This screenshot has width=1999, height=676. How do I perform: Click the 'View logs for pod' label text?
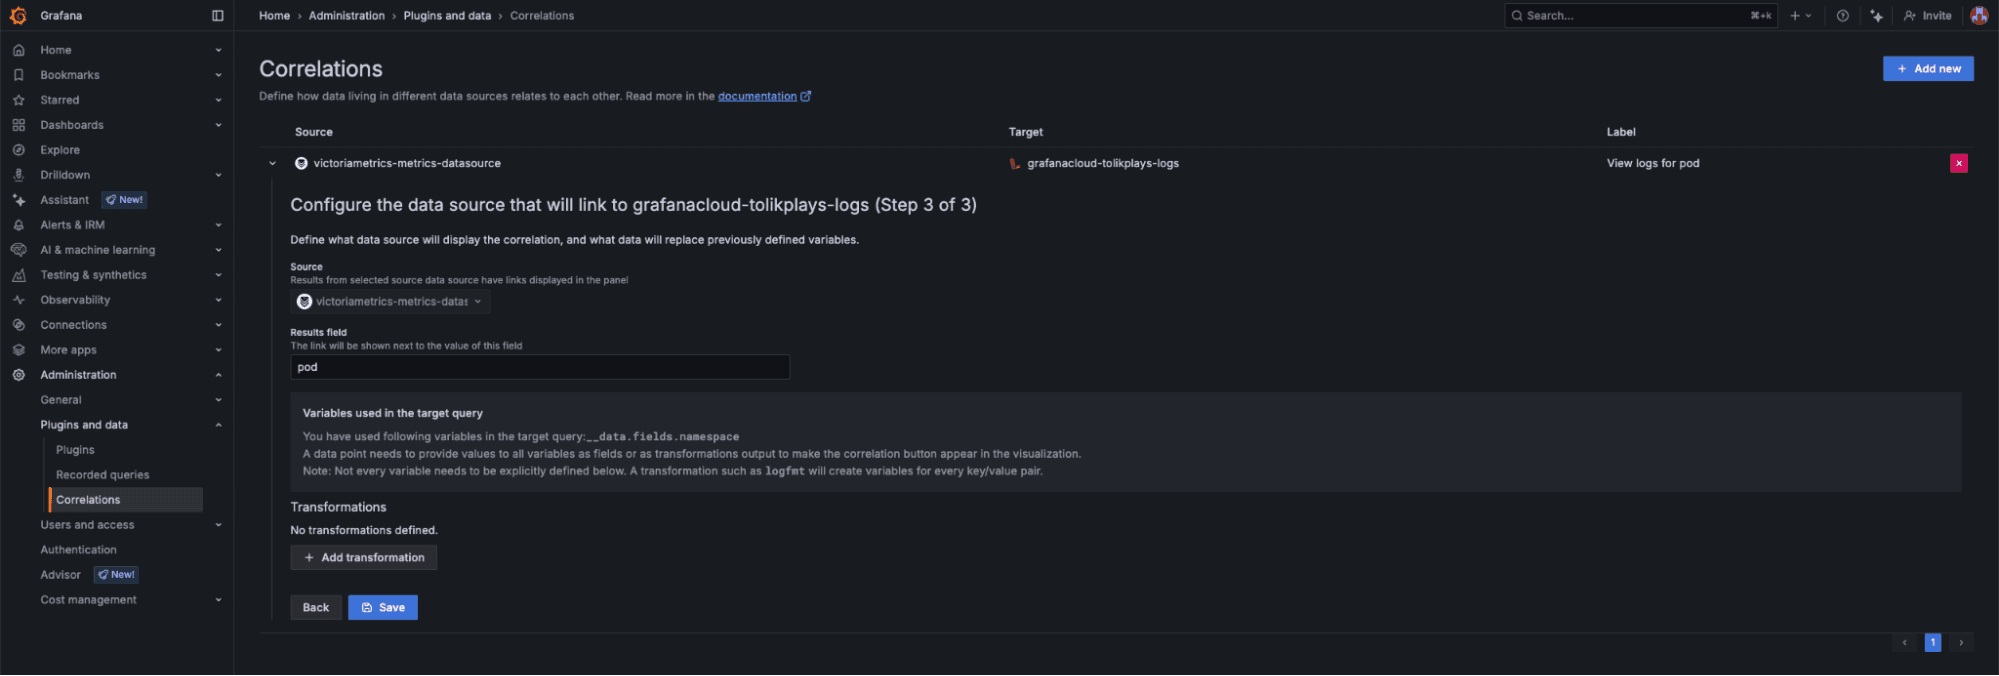[x=1653, y=163]
